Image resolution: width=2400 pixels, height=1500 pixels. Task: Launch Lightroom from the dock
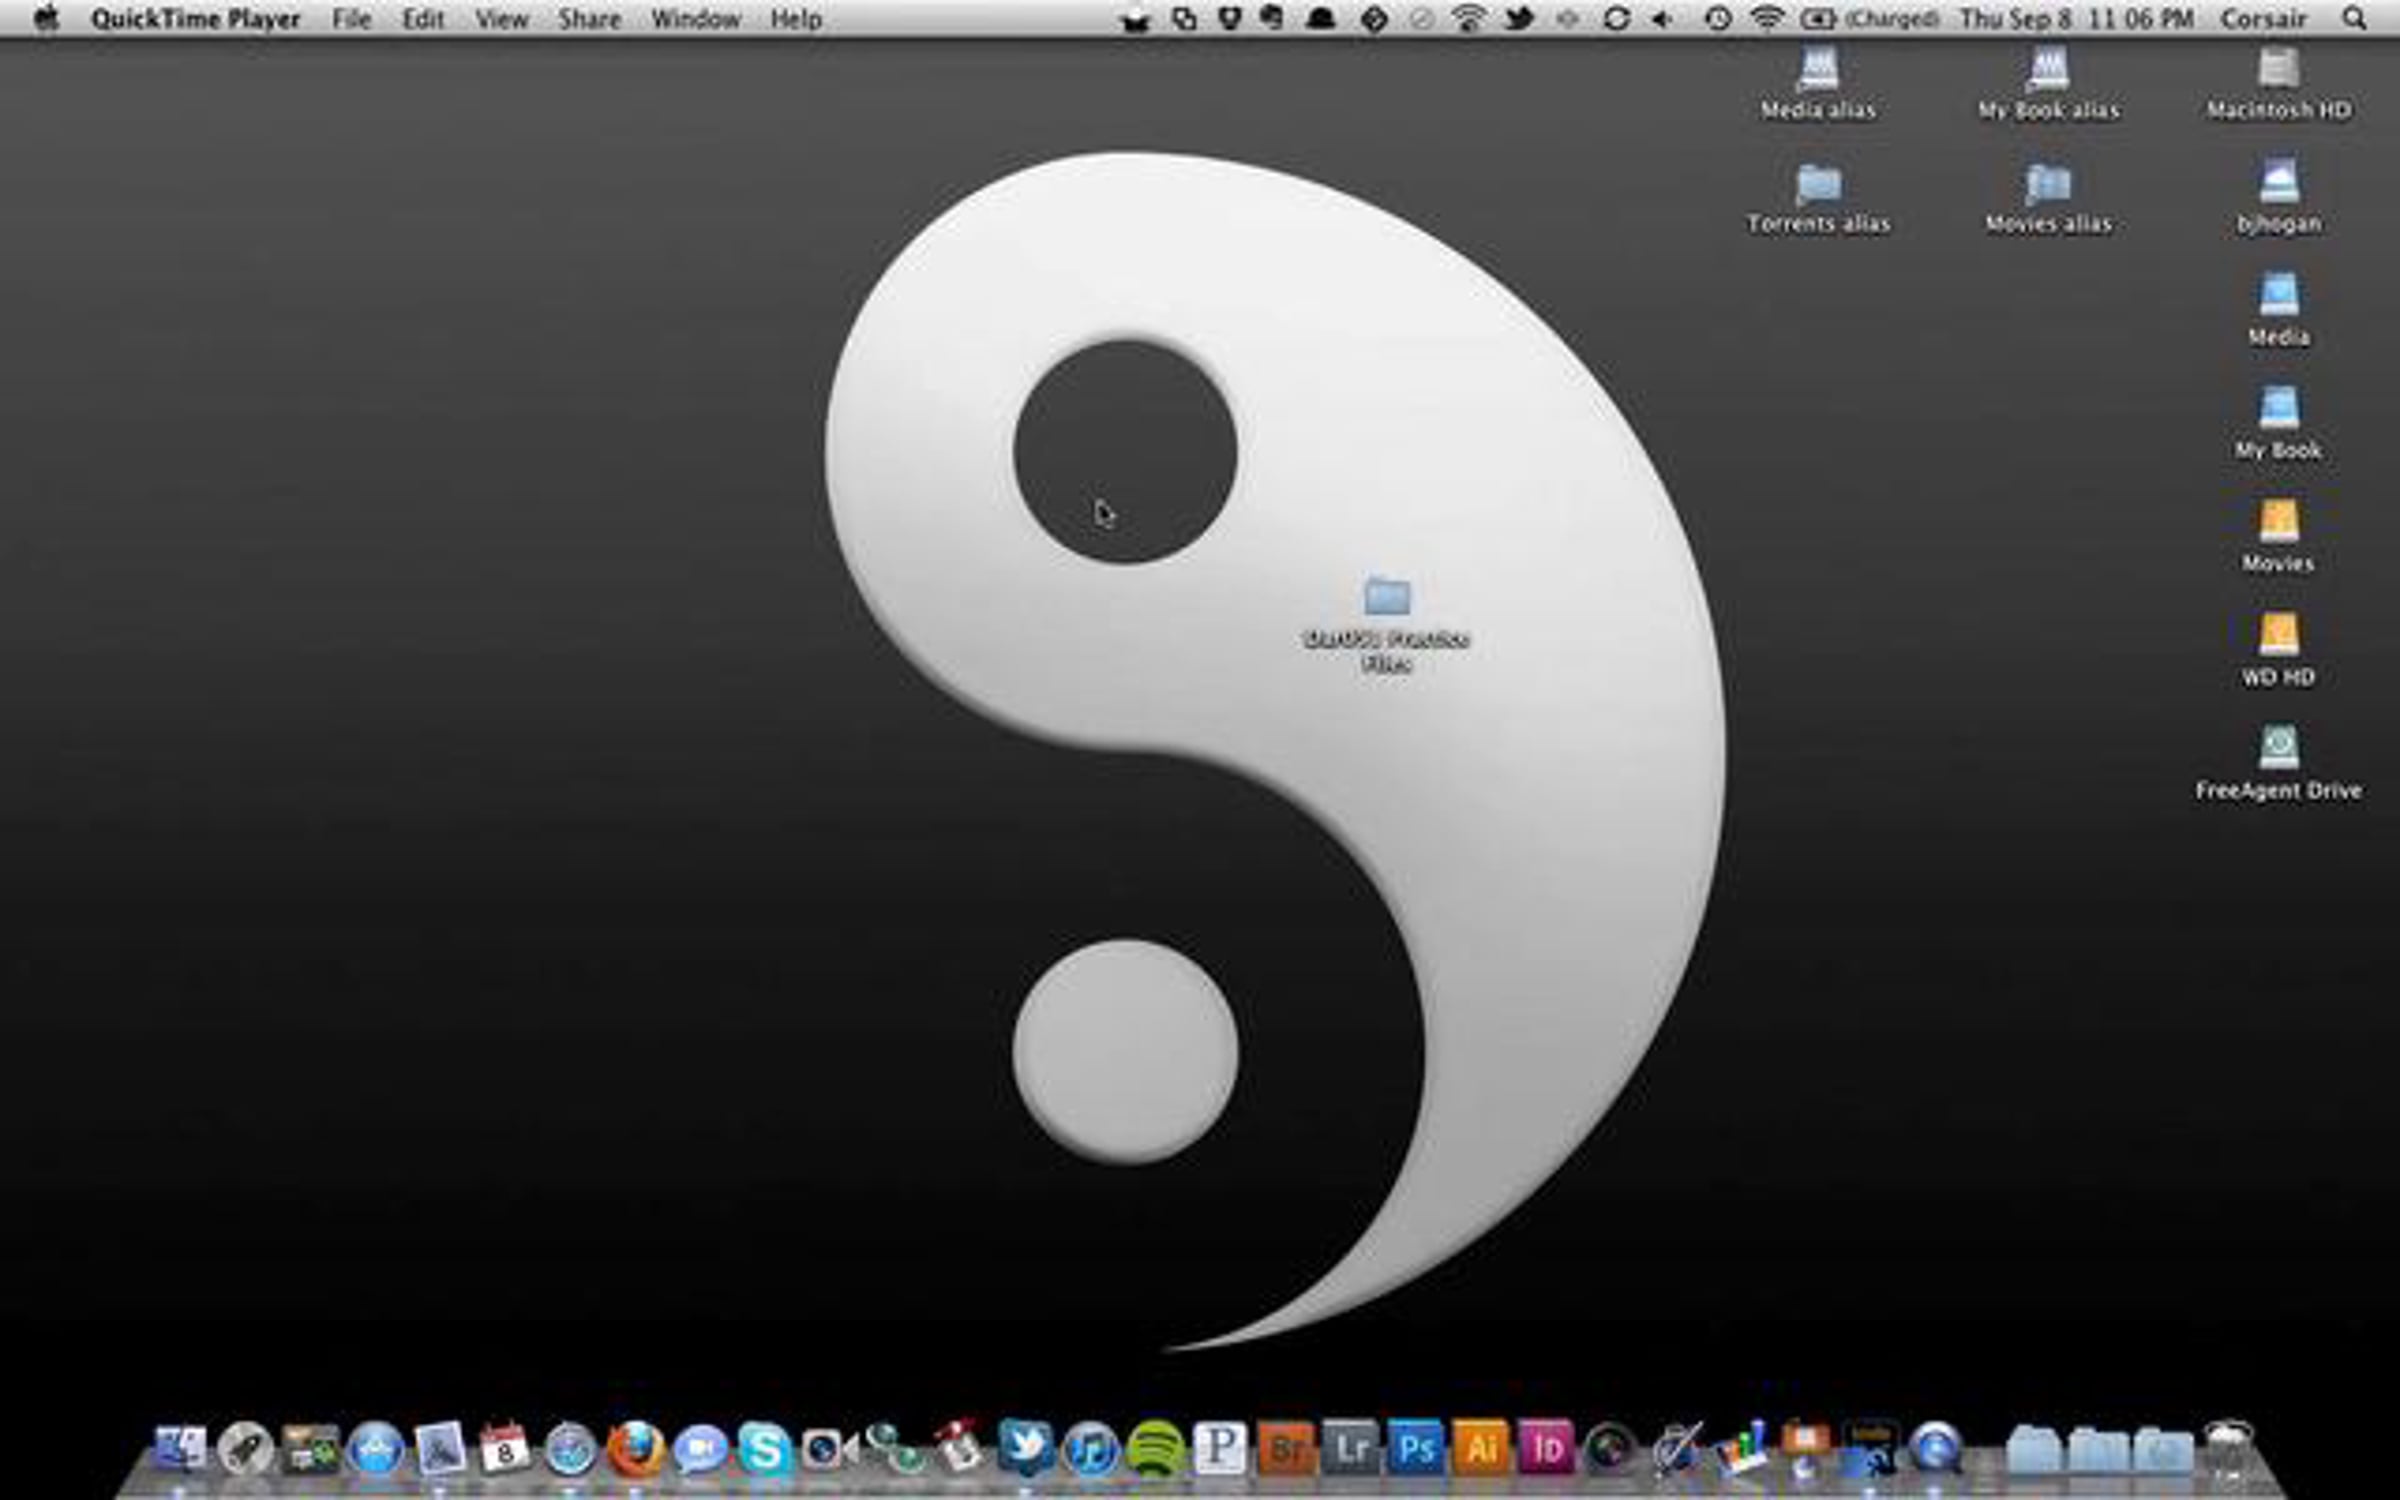click(x=1351, y=1449)
